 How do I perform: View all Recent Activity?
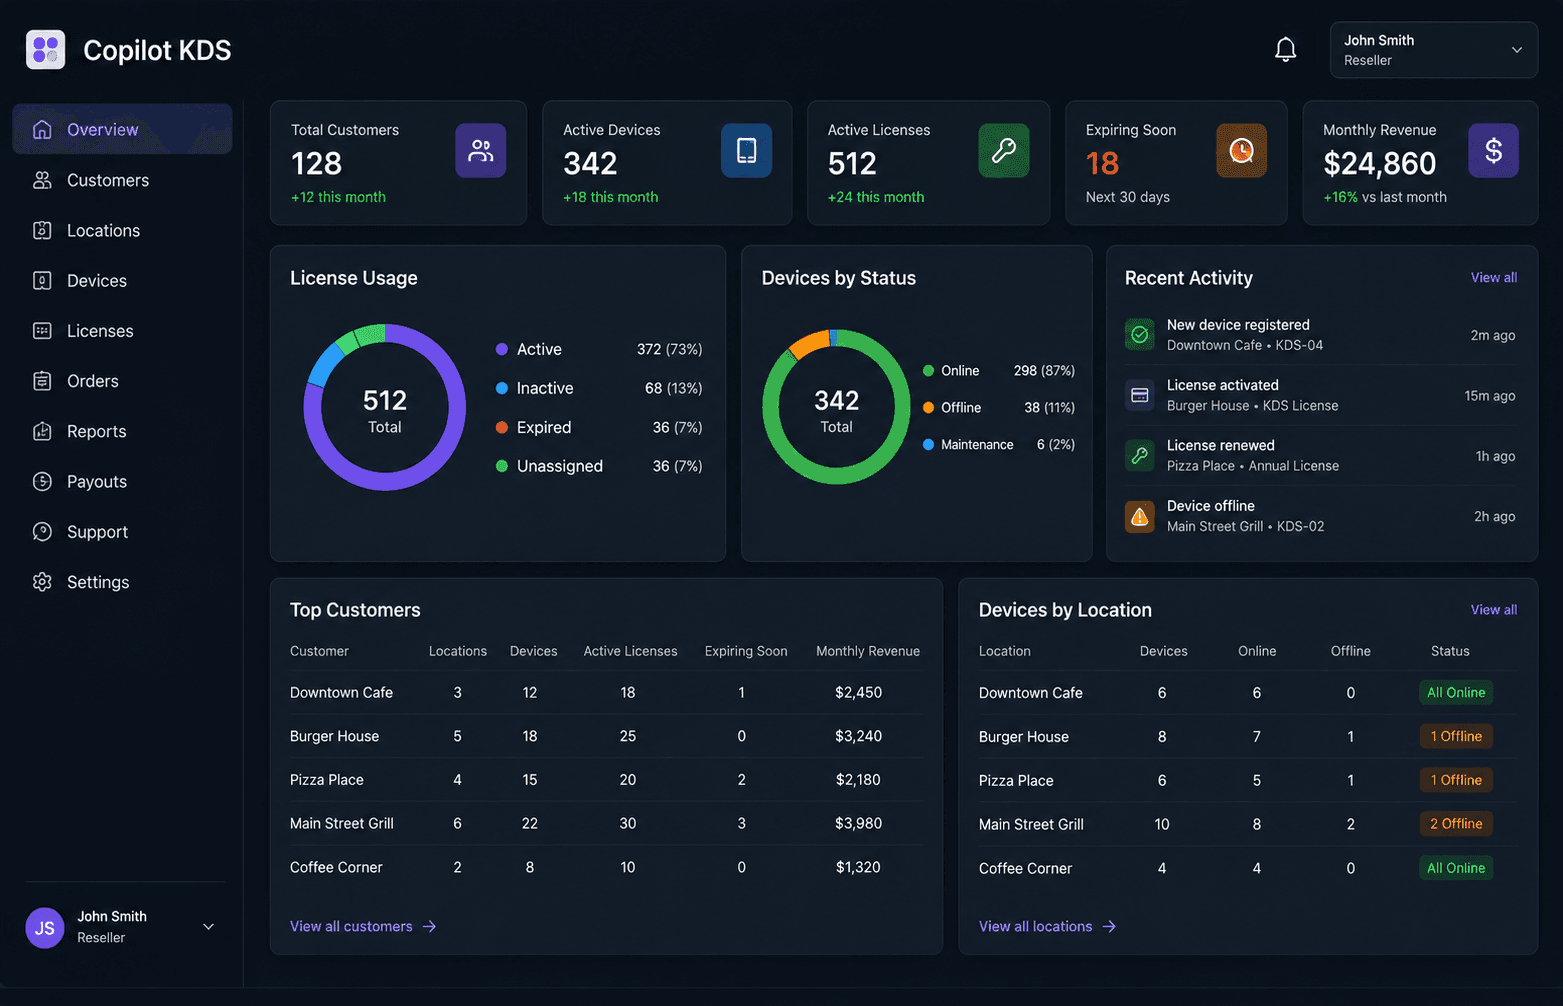point(1493,277)
